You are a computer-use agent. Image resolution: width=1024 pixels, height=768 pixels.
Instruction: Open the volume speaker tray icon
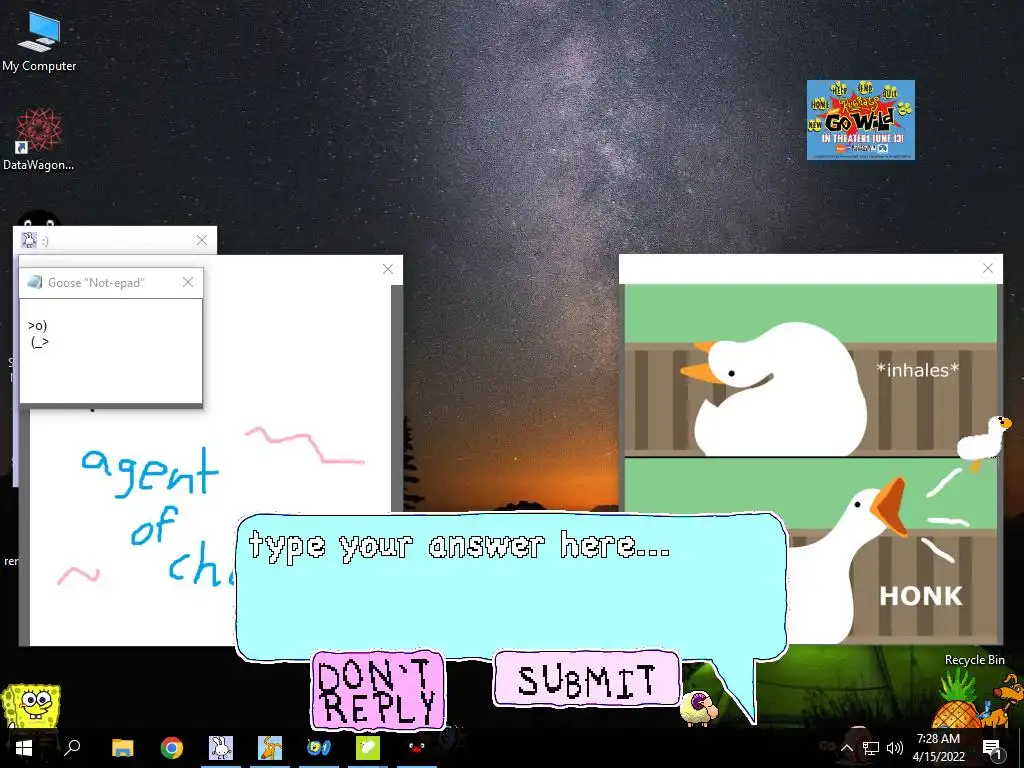895,748
